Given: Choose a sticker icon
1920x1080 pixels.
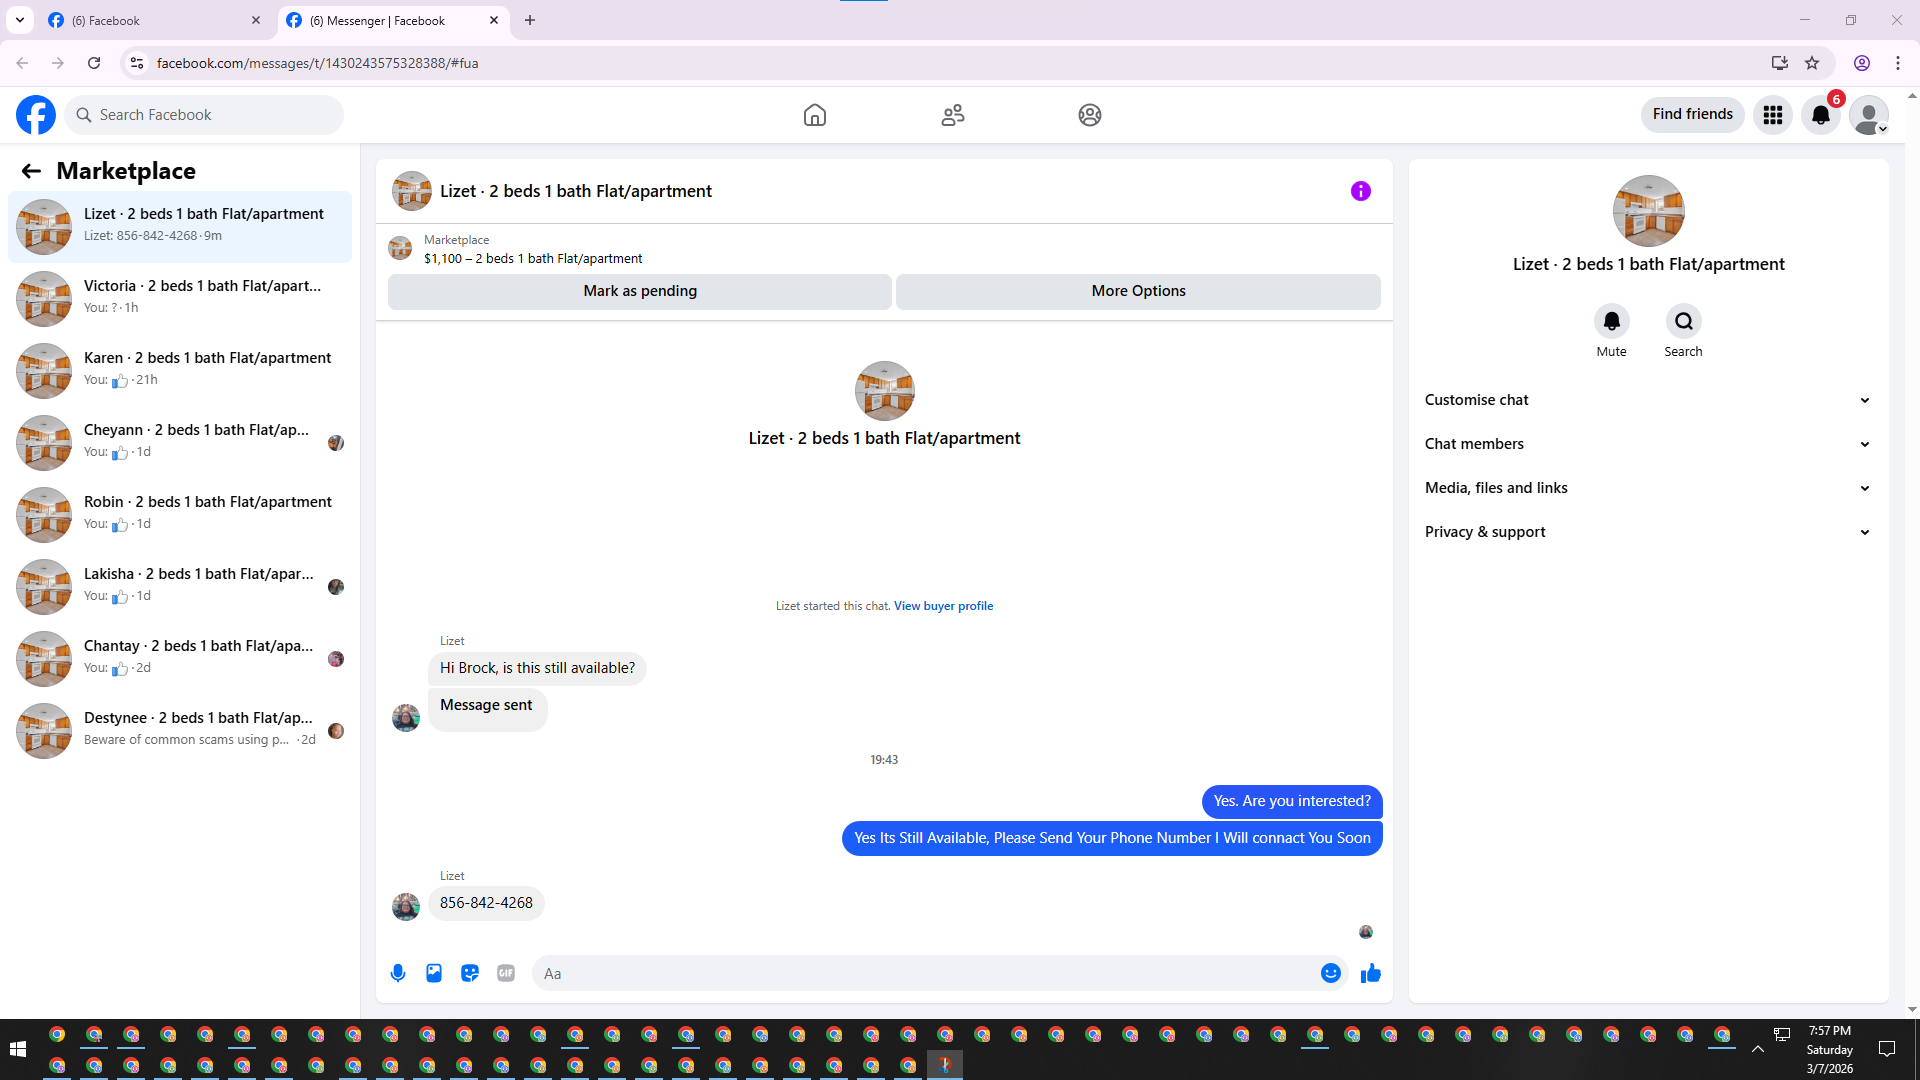Looking at the screenshot, I should point(470,973).
